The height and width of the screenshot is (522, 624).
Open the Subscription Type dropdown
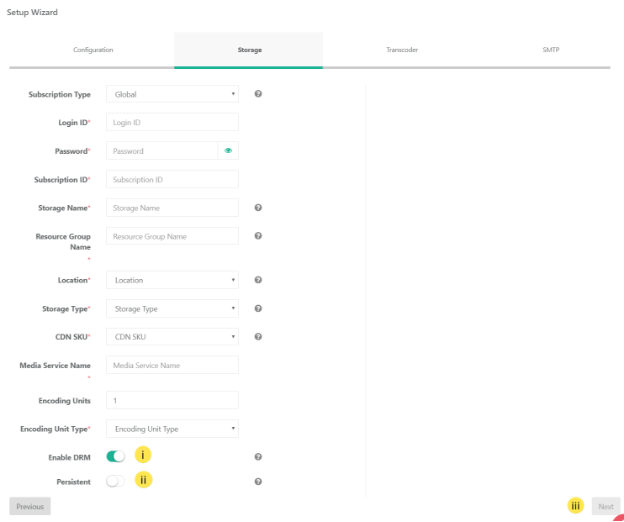[172, 94]
